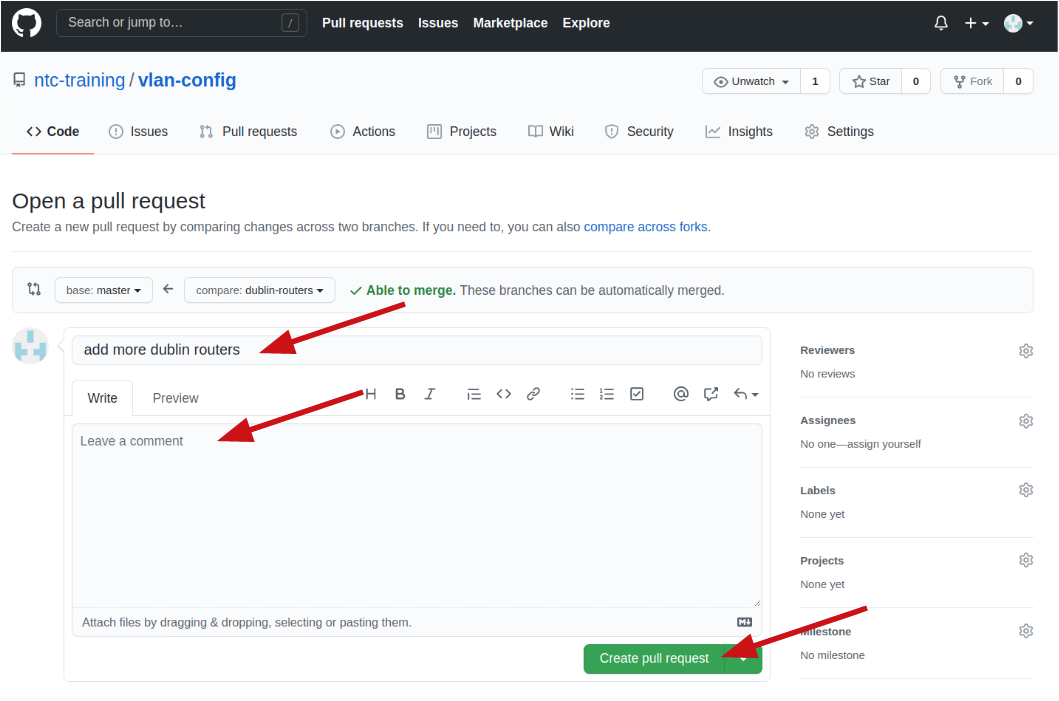Open Labels gear settings
The image size is (1059, 701).
1025,490
